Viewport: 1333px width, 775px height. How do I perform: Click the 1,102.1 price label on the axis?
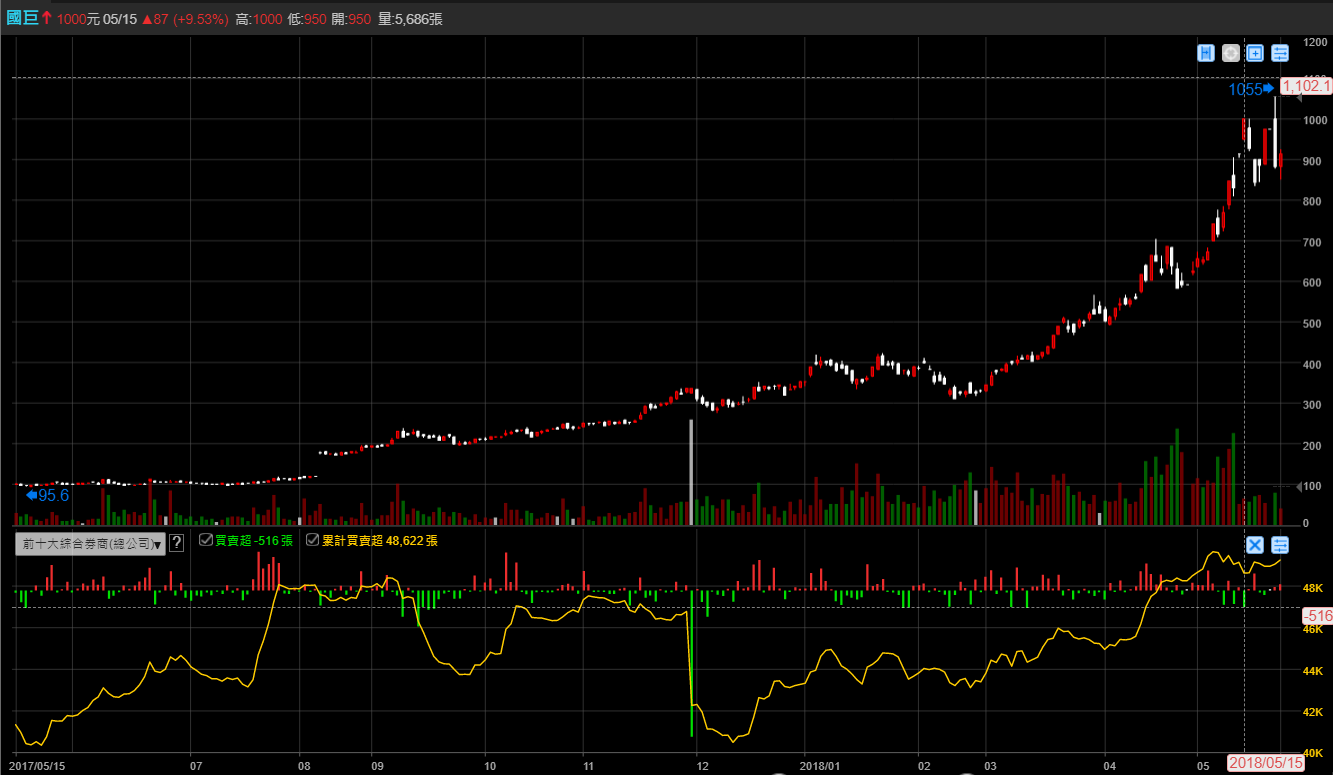click(1306, 87)
